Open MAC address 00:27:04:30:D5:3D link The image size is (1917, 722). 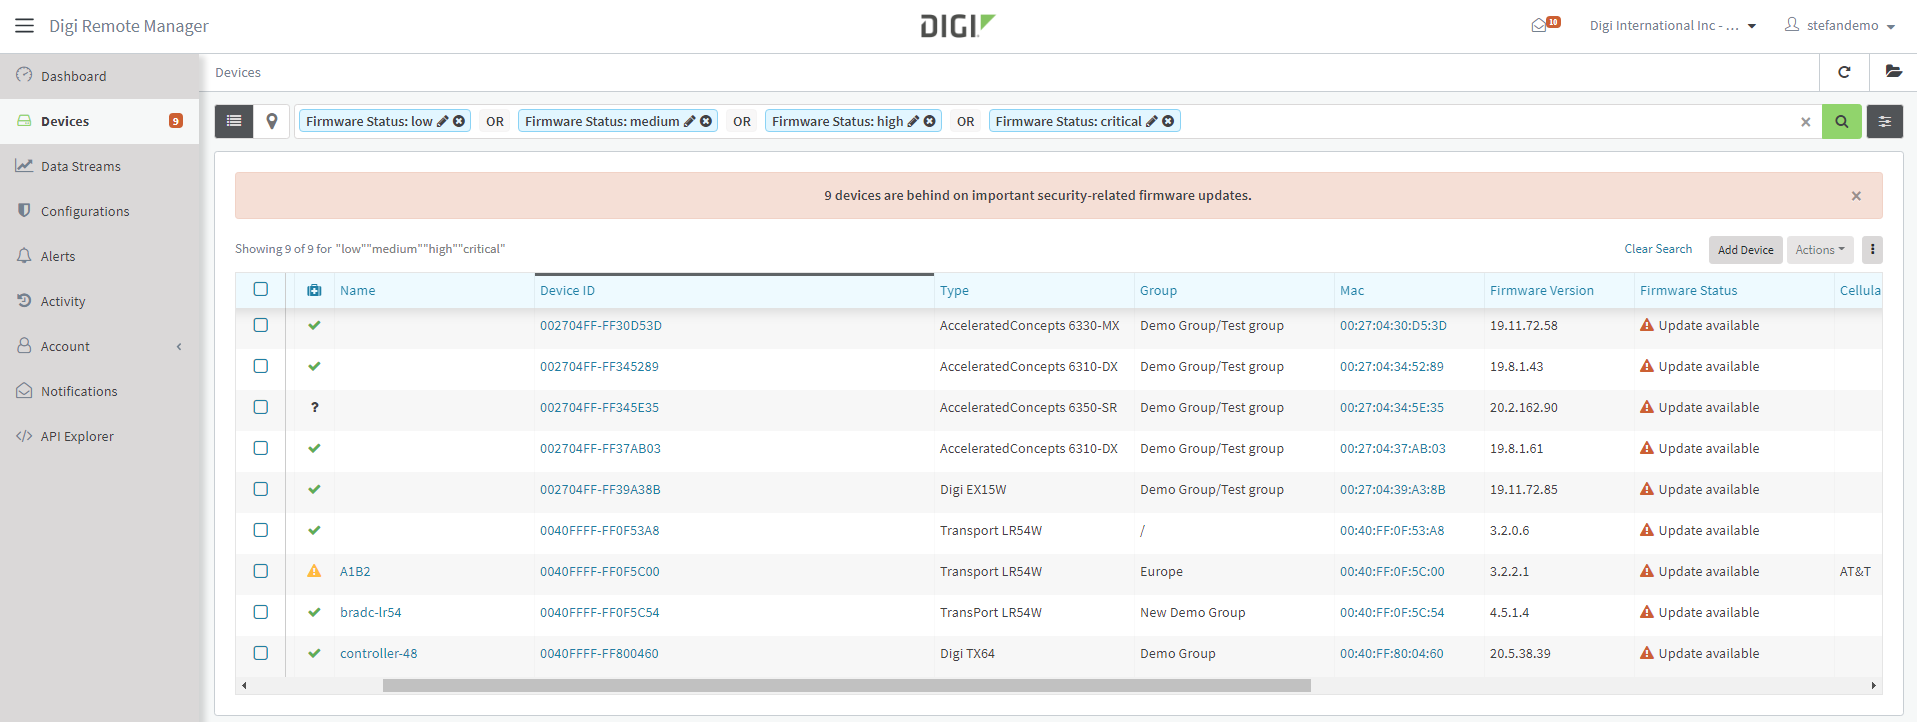1393,325
